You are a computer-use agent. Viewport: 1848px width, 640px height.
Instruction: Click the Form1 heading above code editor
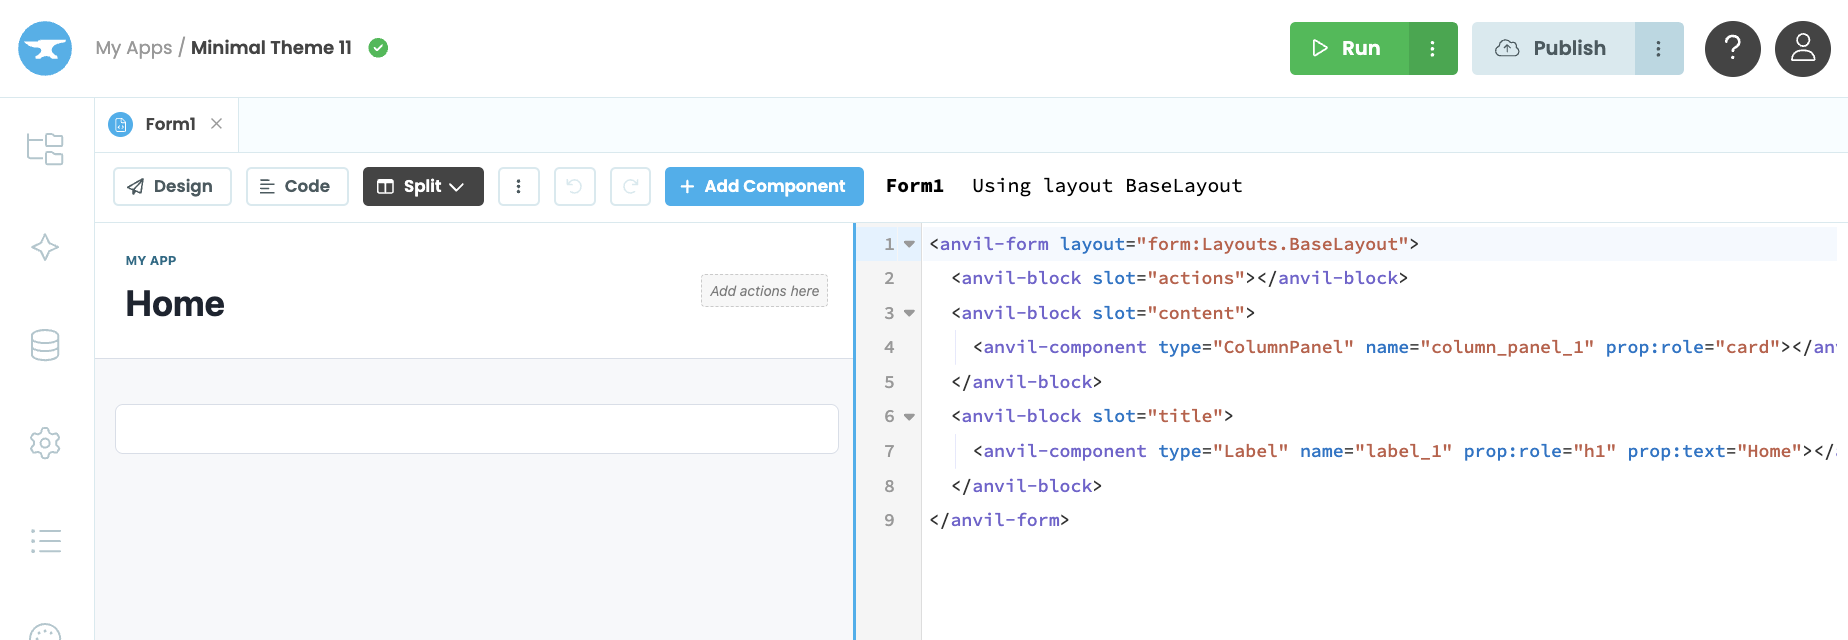click(x=915, y=186)
